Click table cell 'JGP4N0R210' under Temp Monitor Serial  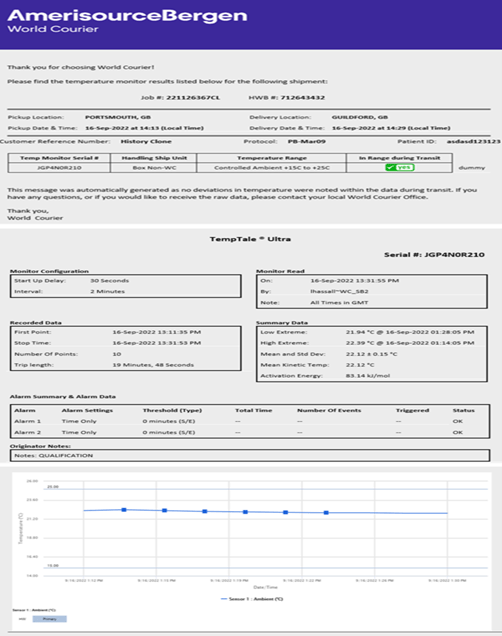(x=59, y=168)
